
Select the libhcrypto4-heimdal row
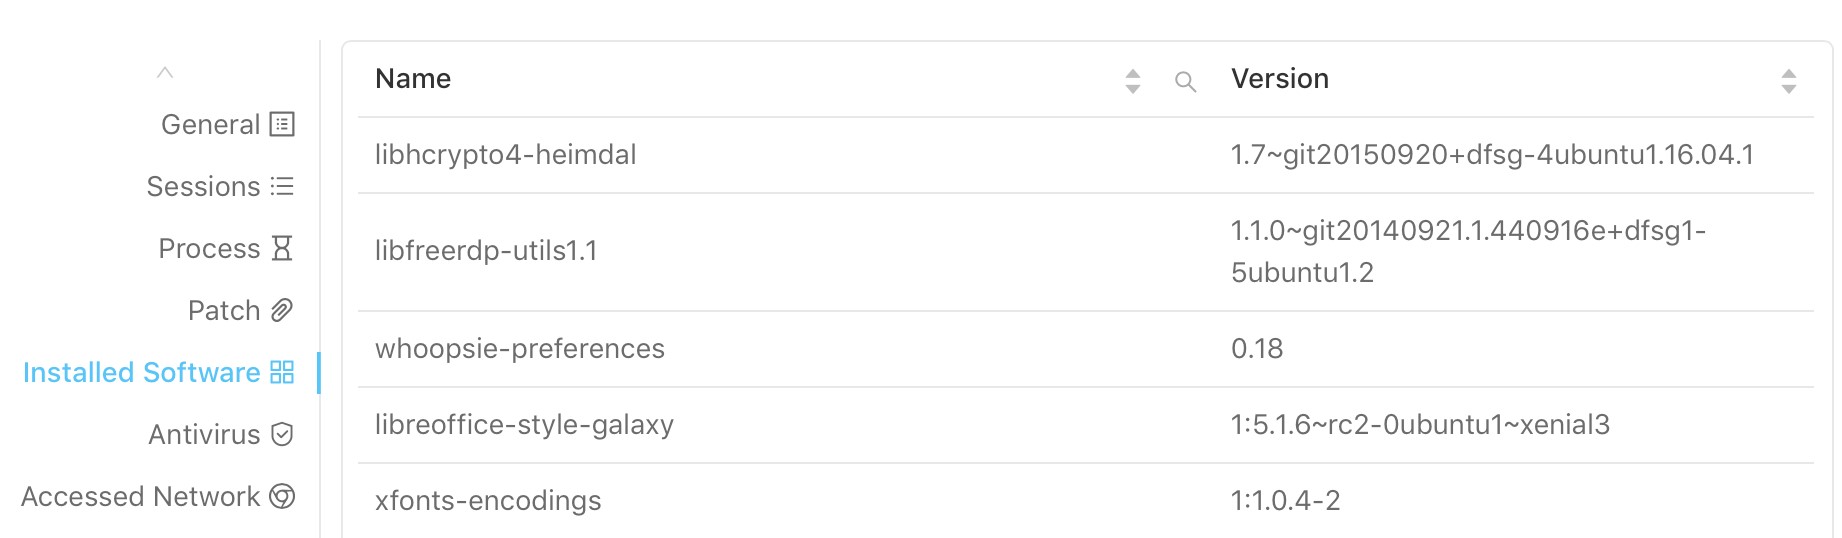[x=1086, y=155]
